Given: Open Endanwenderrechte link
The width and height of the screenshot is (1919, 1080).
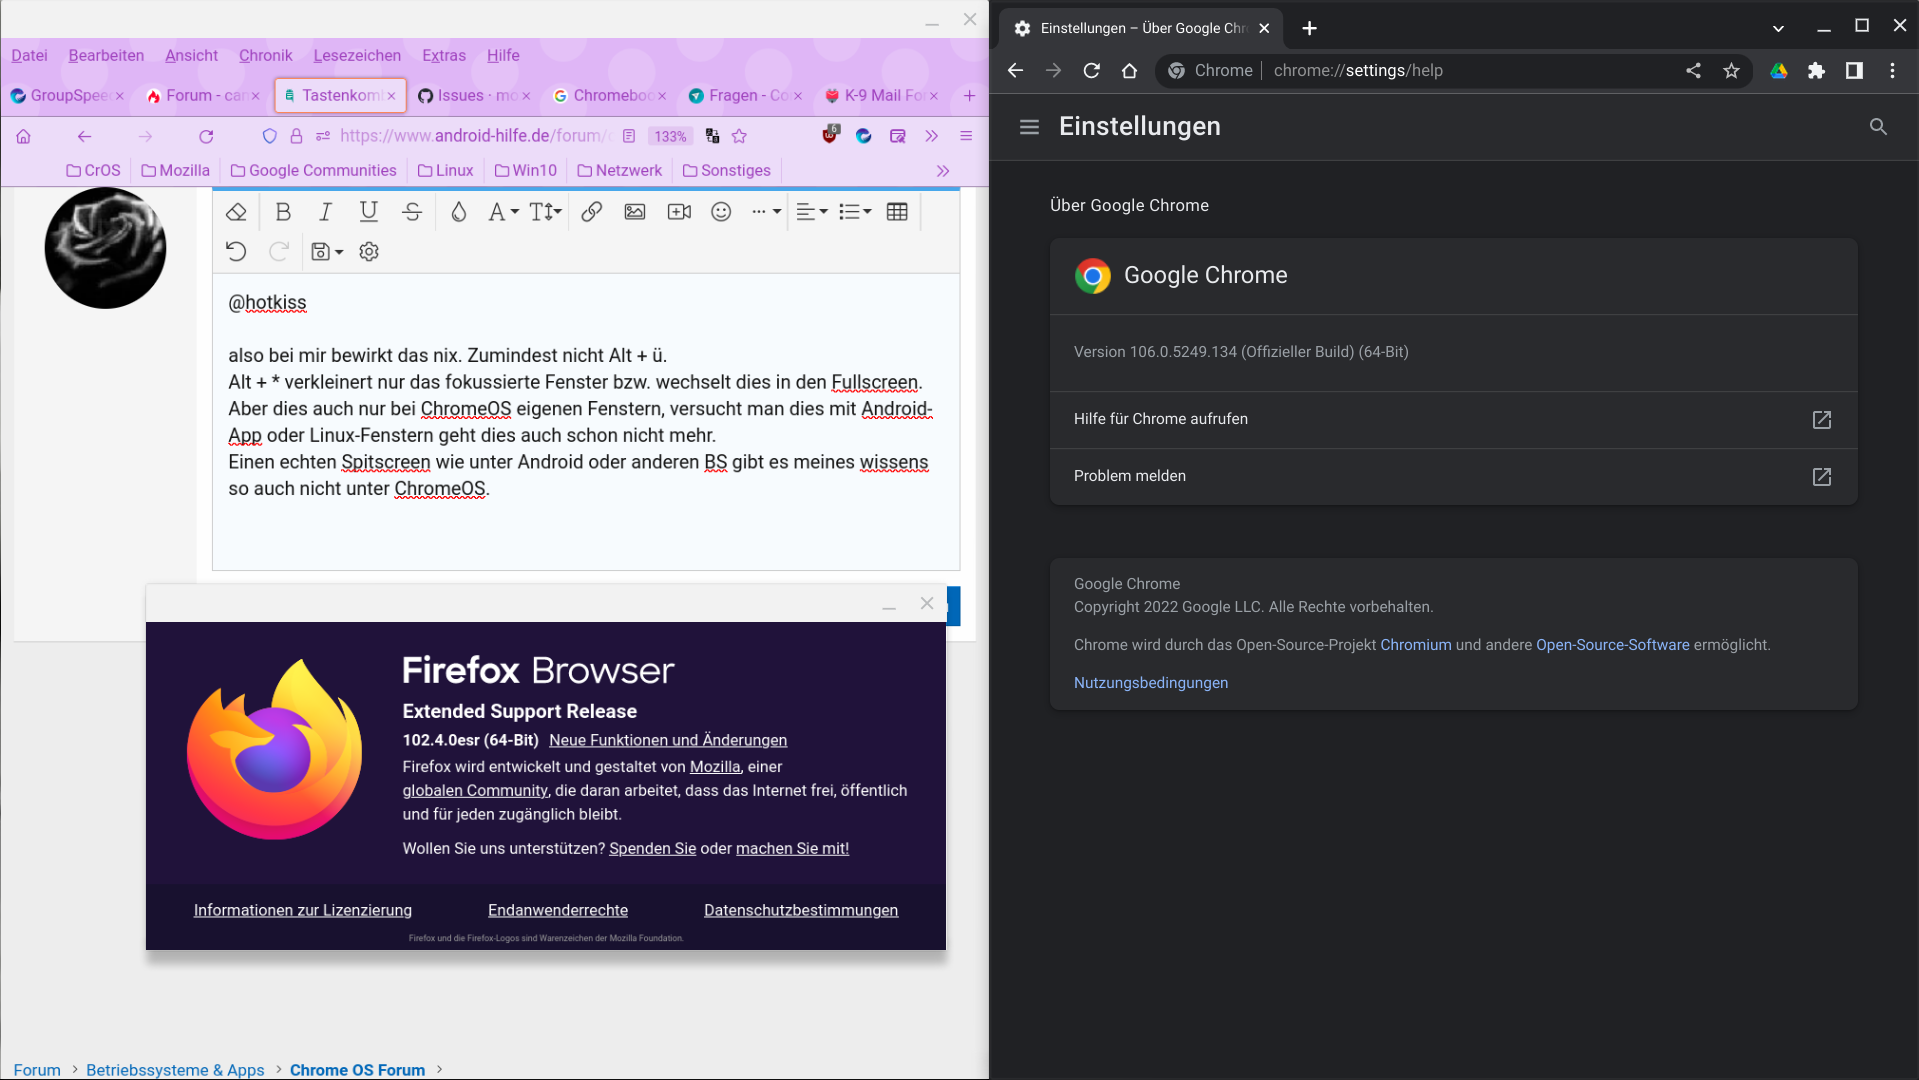Looking at the screenshot, I should [558, 910].
